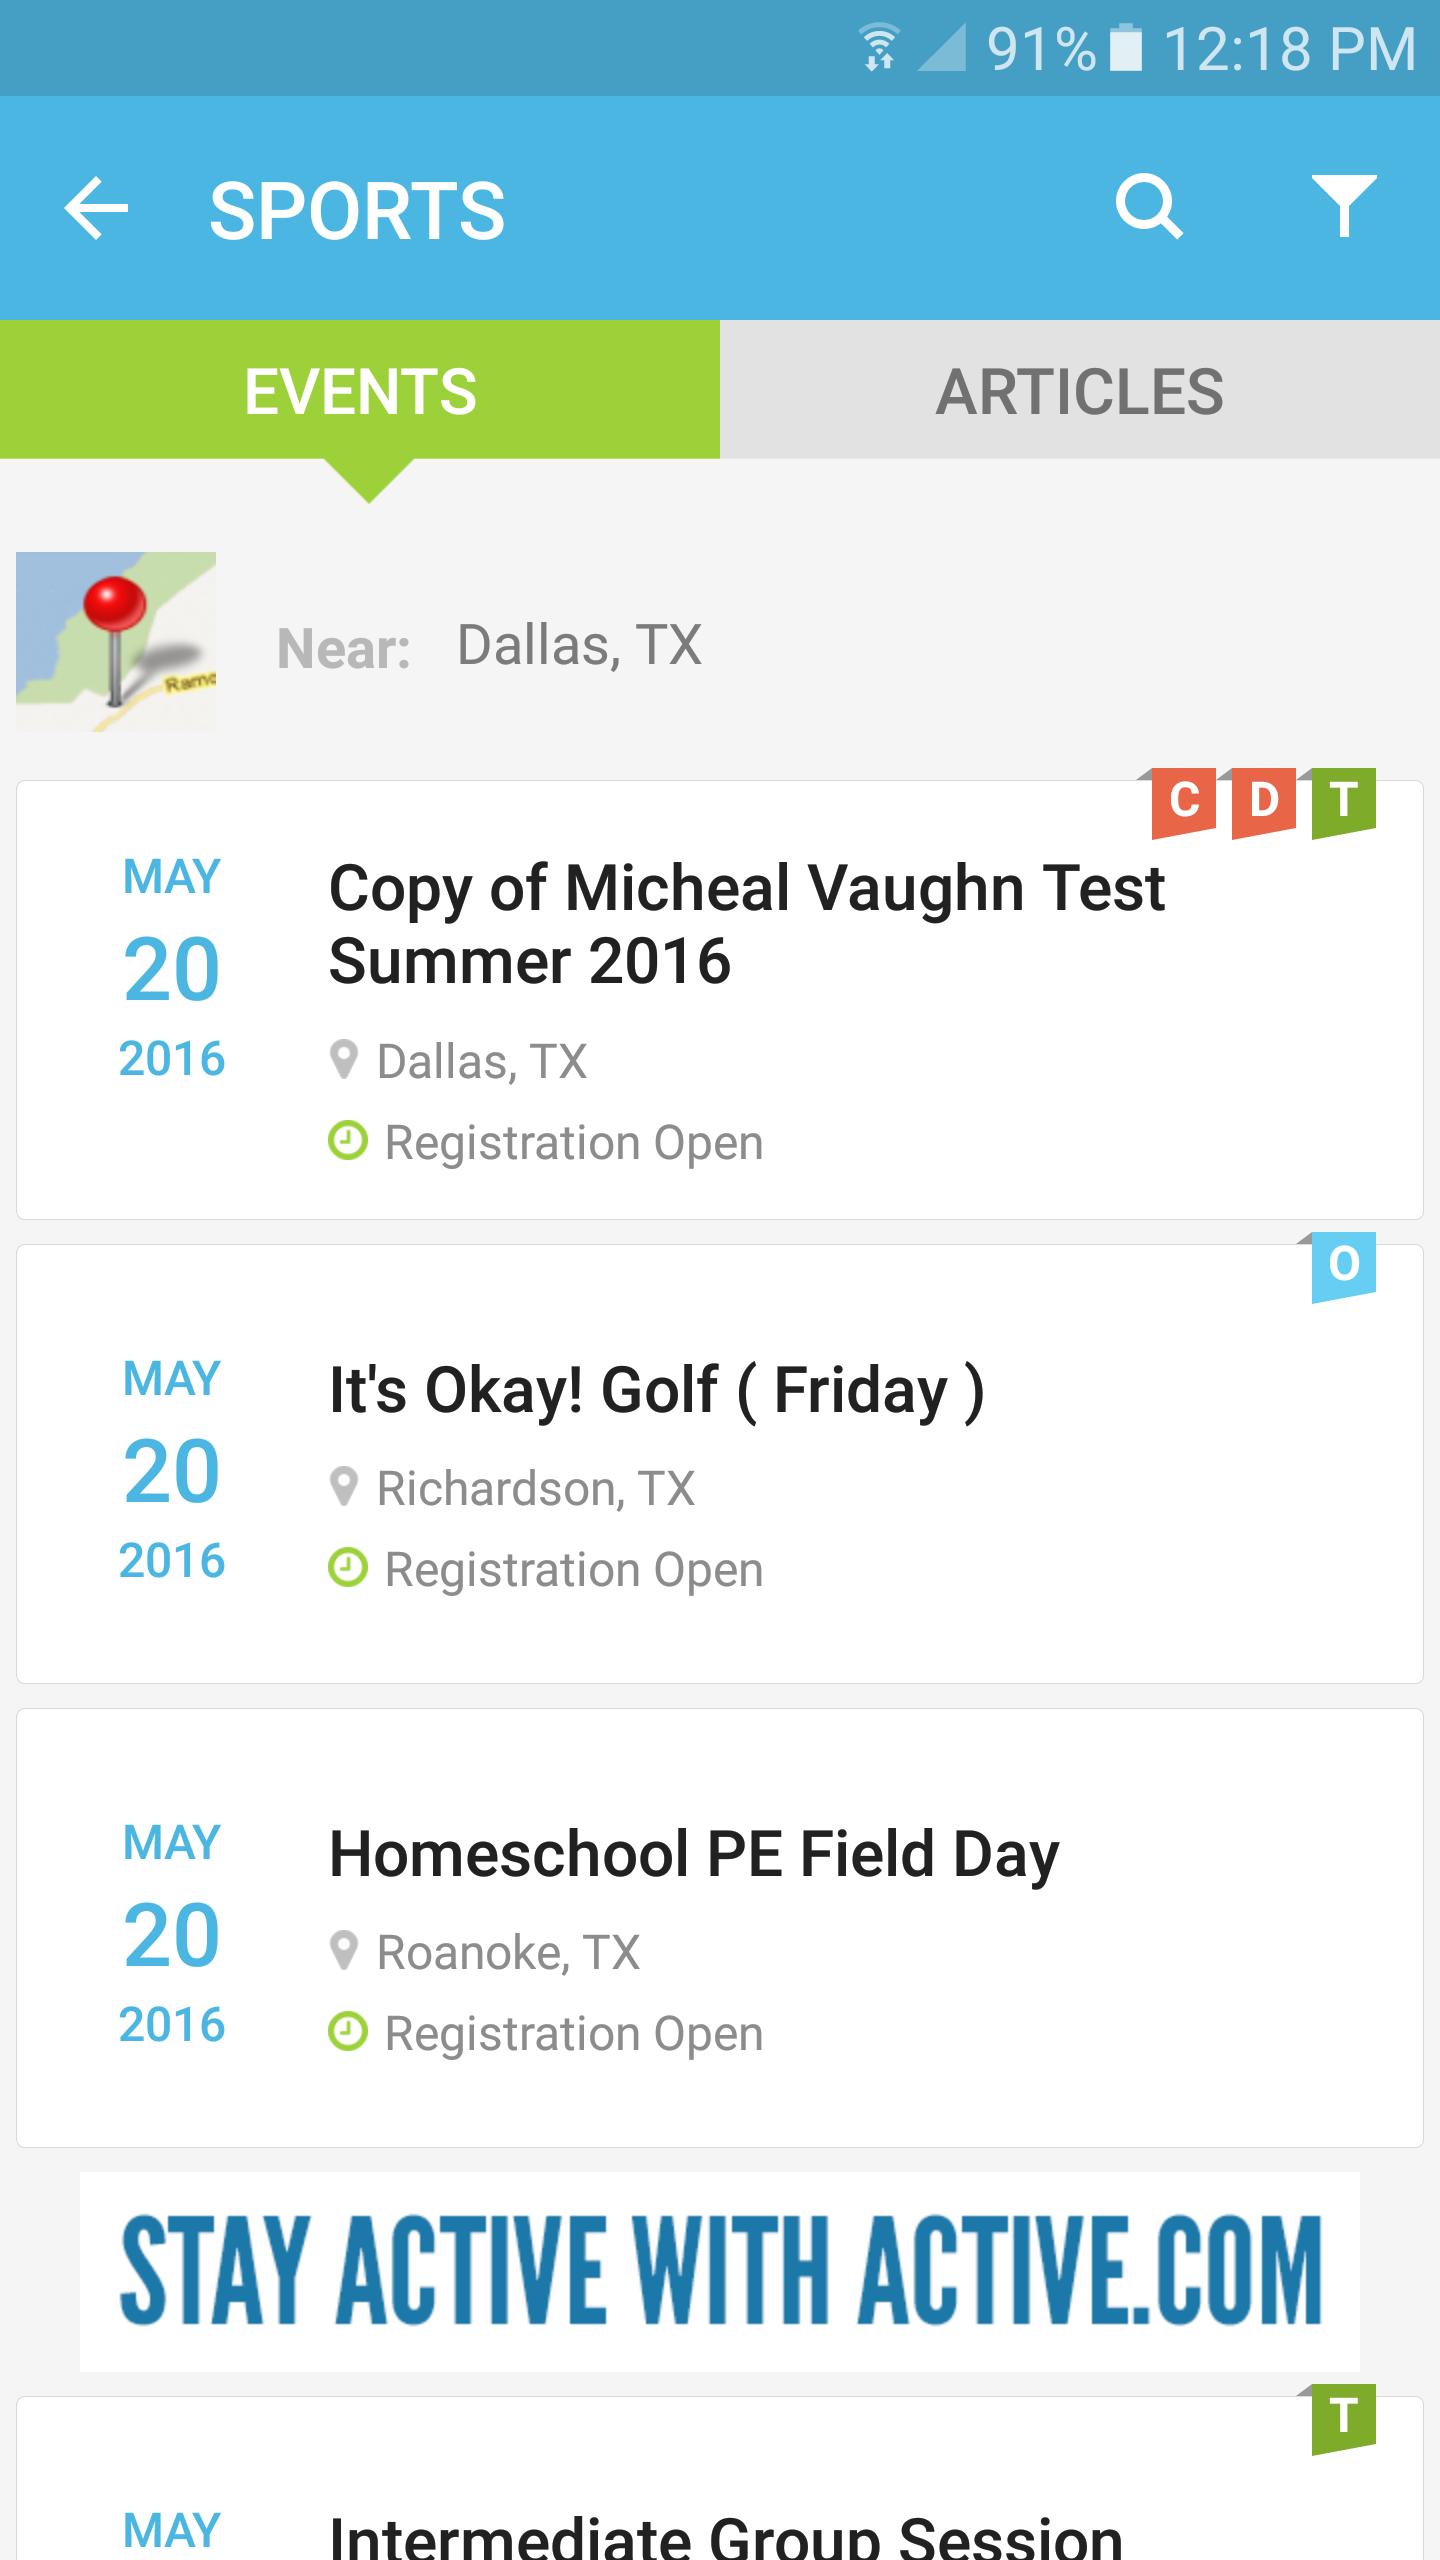Tap the blue O category badge
Image resolution: width=1440 pixels, height=2560 pixels.
[1344, 1266]
